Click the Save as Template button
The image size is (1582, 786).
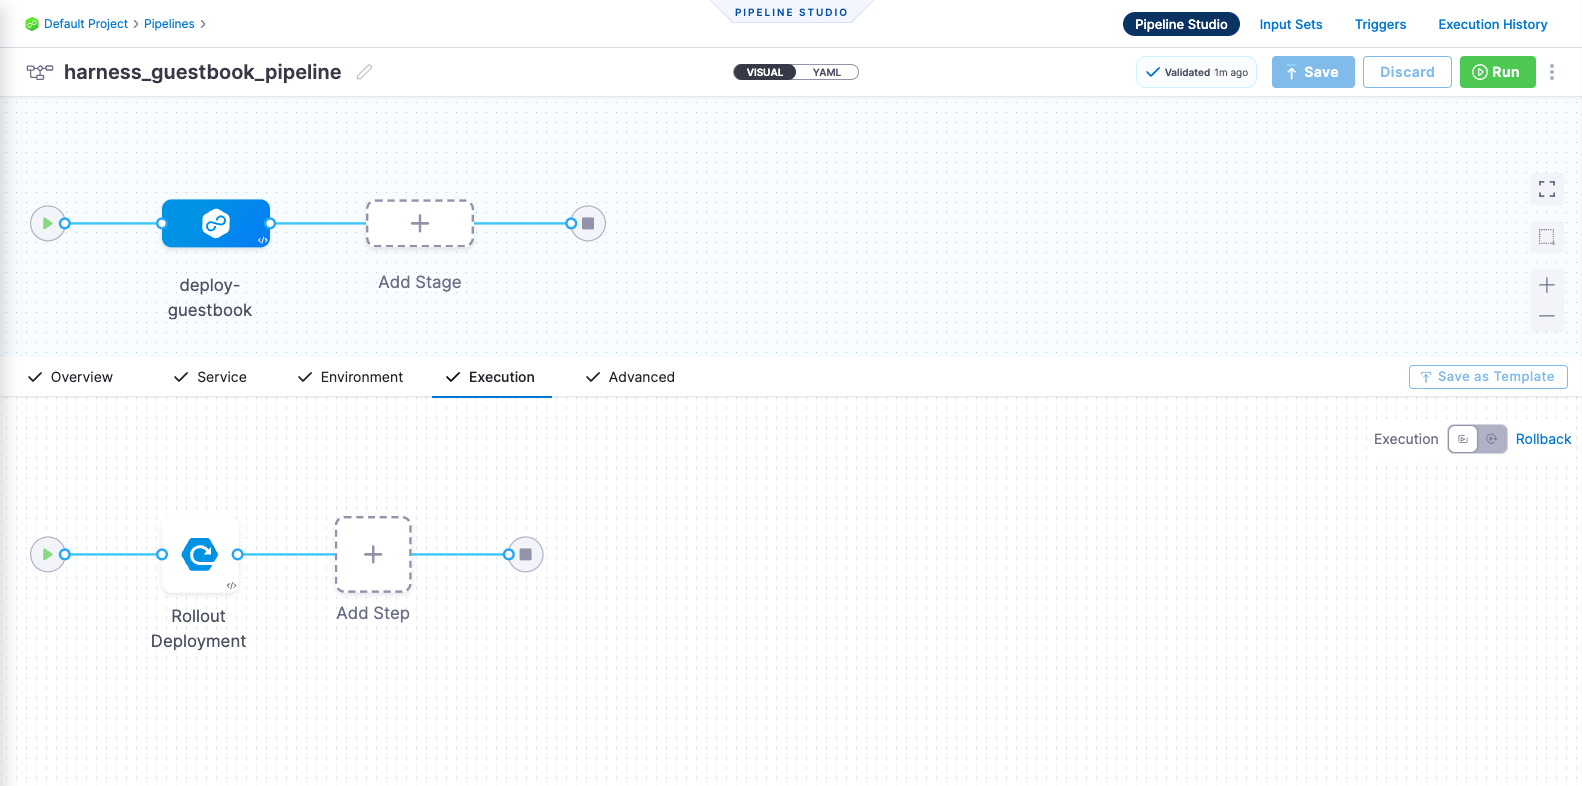[x=1487, y=377]
